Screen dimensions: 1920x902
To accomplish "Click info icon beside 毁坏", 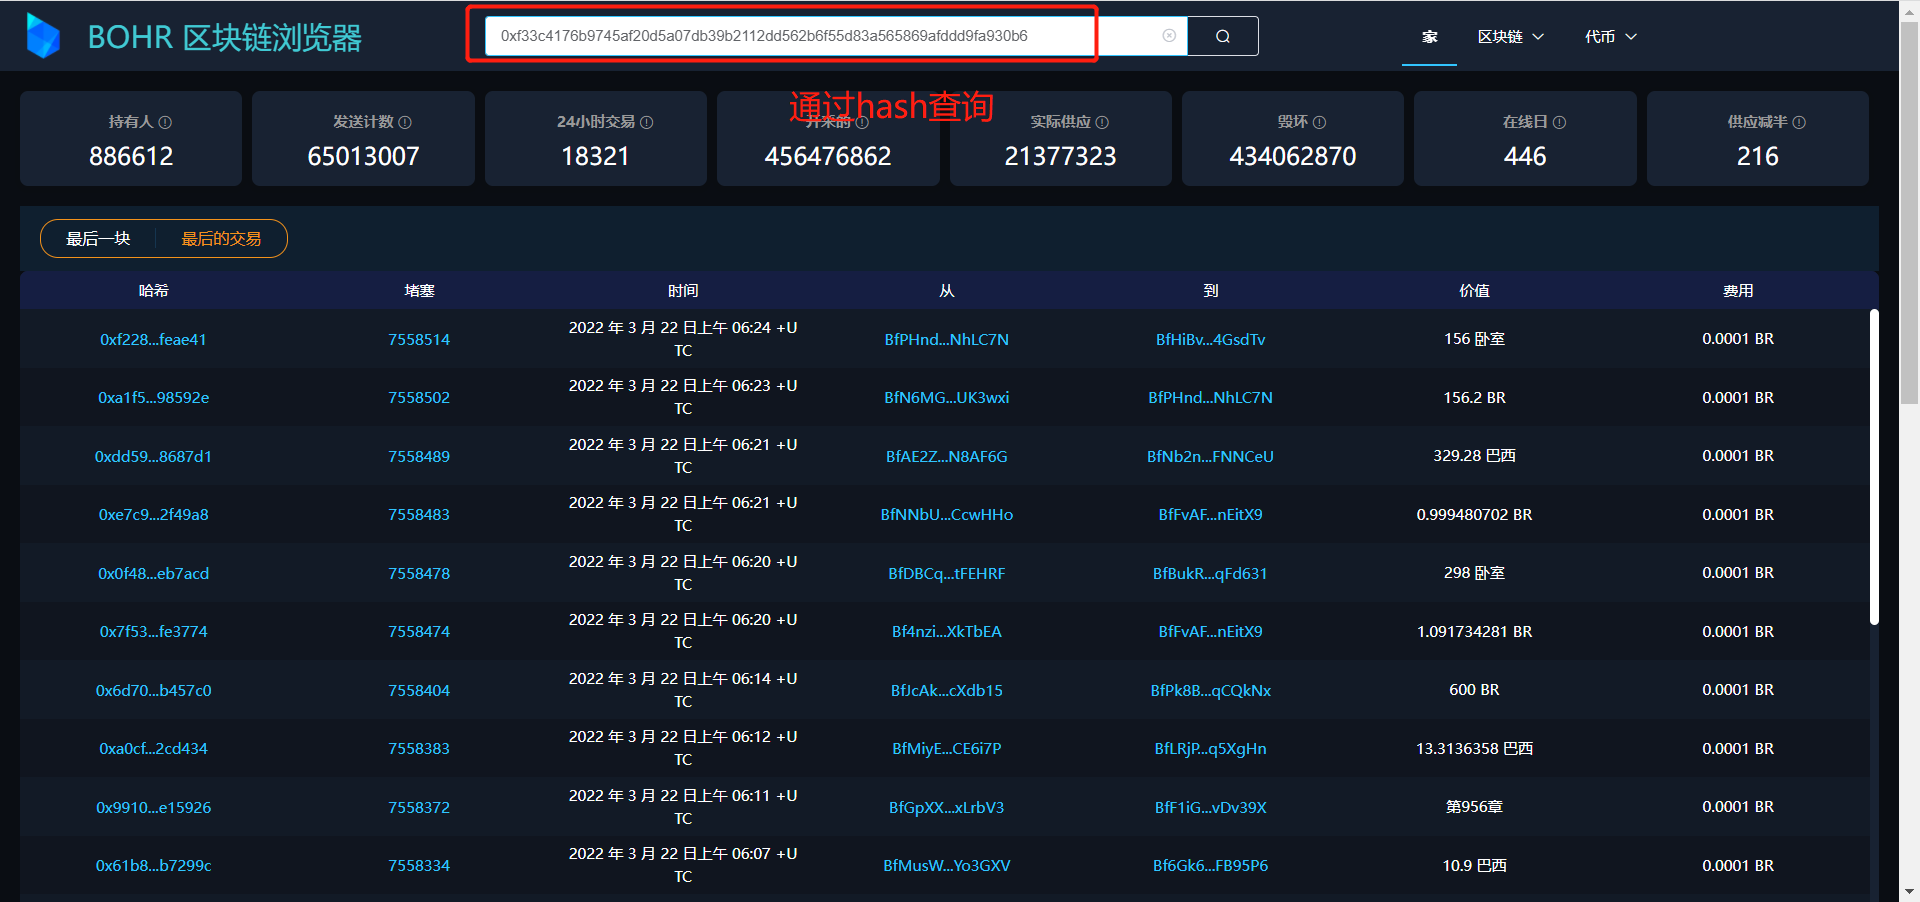I will (x=1319, y=122).
